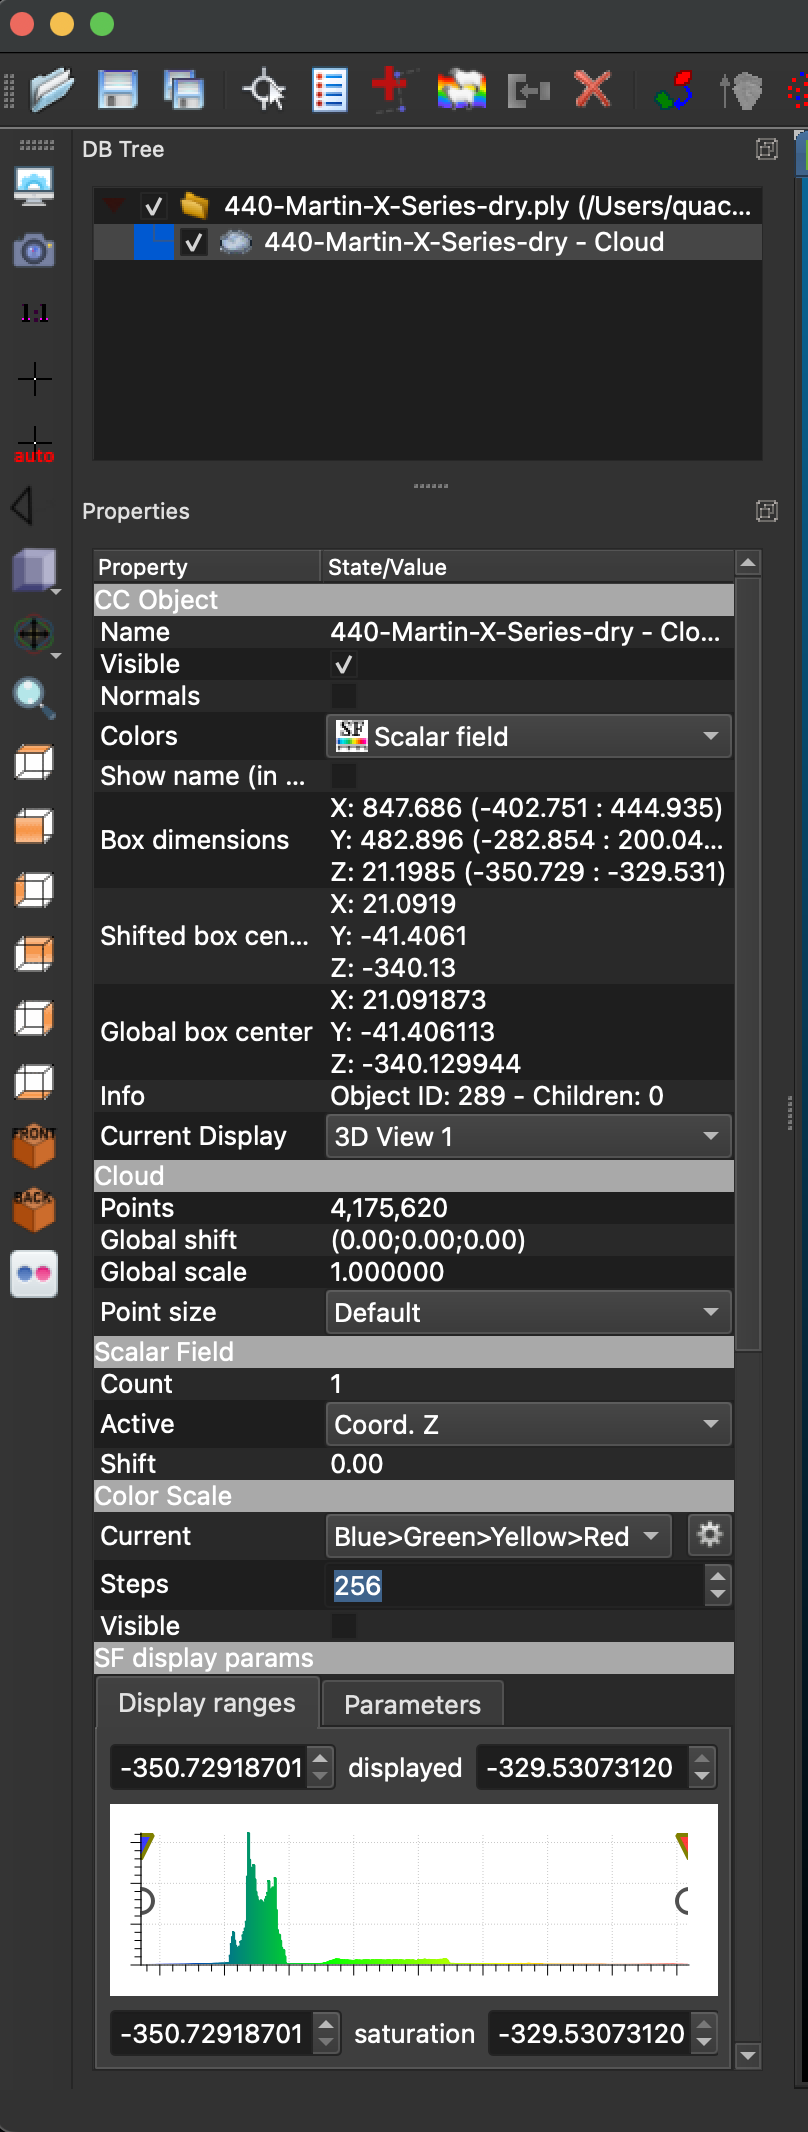Open color scale editor via gear button
Viewport: 808px width, 2132px height.
[x=710, y=1535]
